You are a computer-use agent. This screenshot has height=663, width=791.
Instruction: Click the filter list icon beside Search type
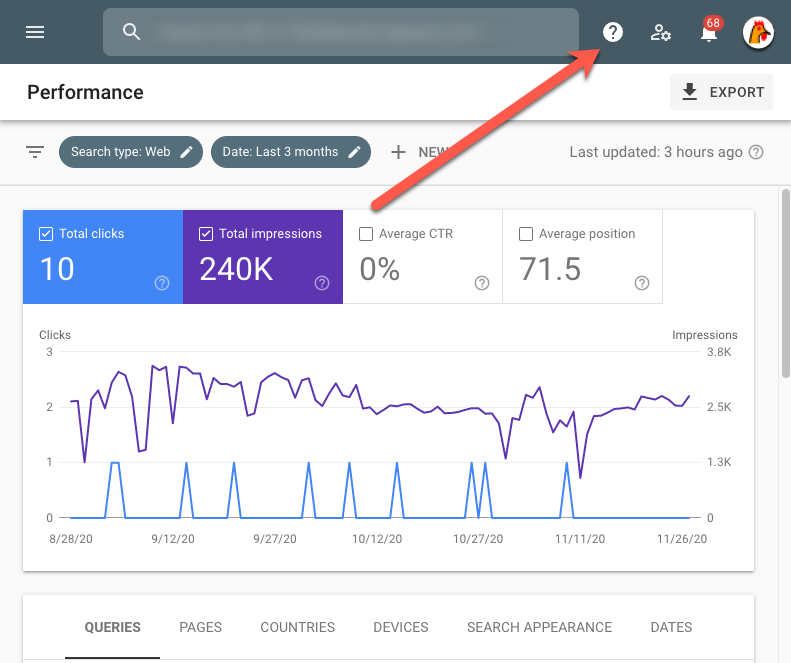click(35, 152)
